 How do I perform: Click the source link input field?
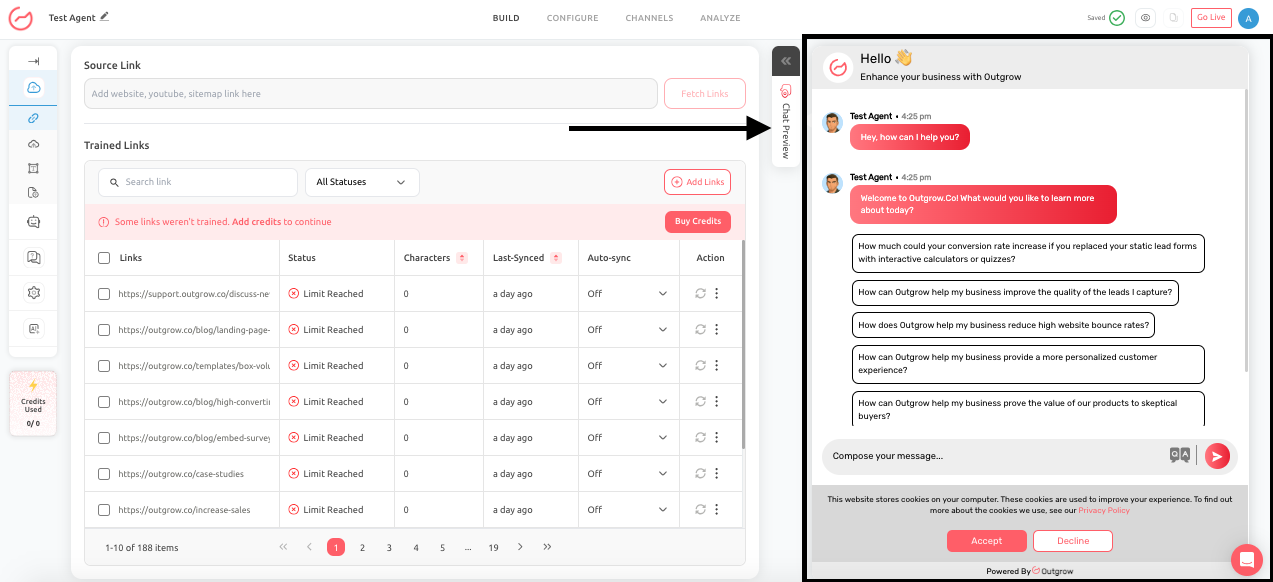[371, 93]
